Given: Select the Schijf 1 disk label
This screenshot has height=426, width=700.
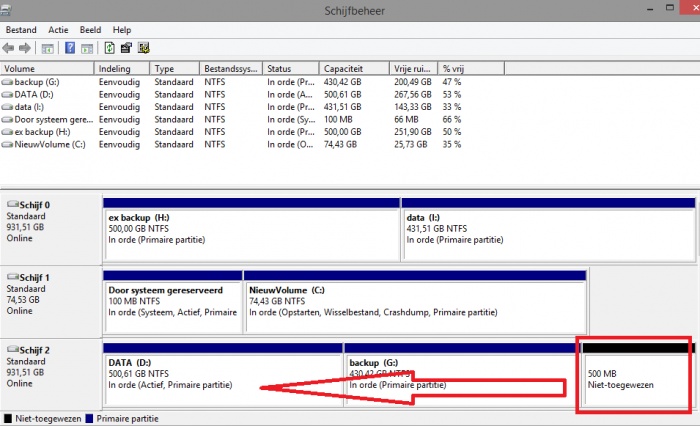Looking at the screenshot, I should [34, 278].
